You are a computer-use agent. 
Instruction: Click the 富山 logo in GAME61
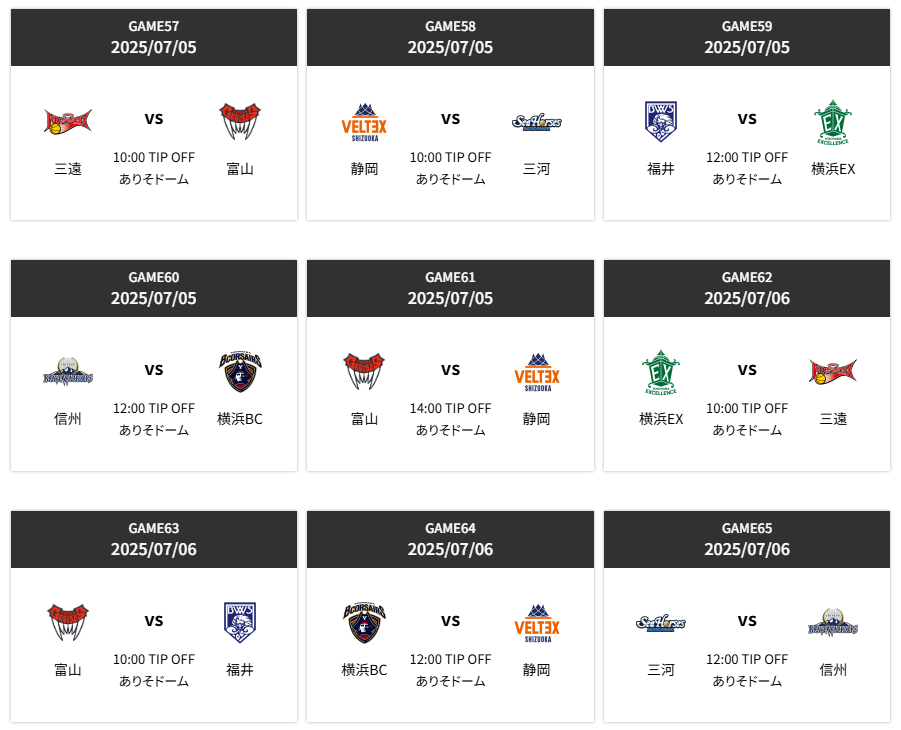click(x=364, y=372)
